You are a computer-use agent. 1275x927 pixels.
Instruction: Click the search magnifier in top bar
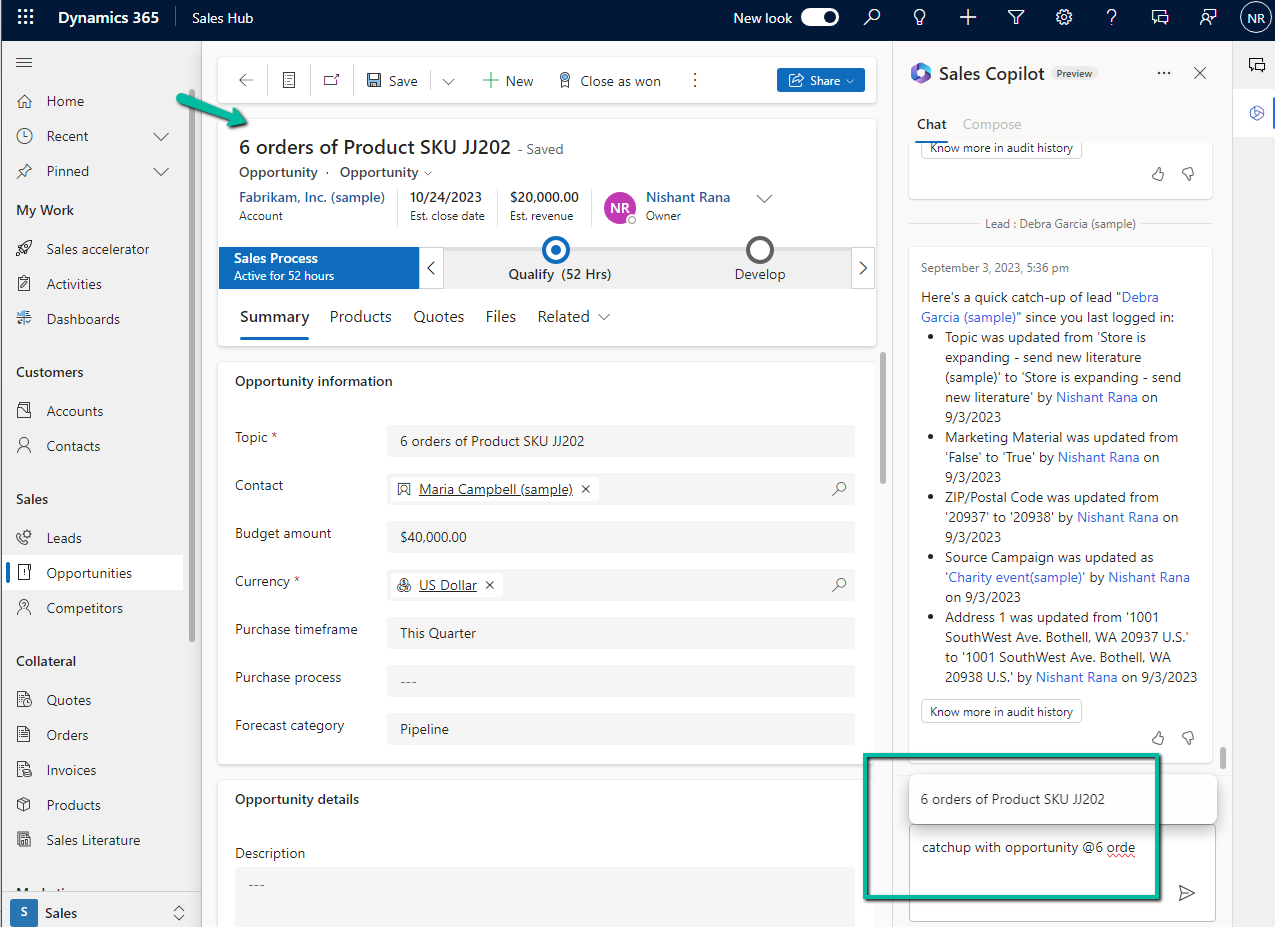pyautogui.click(x=872, y=18)
